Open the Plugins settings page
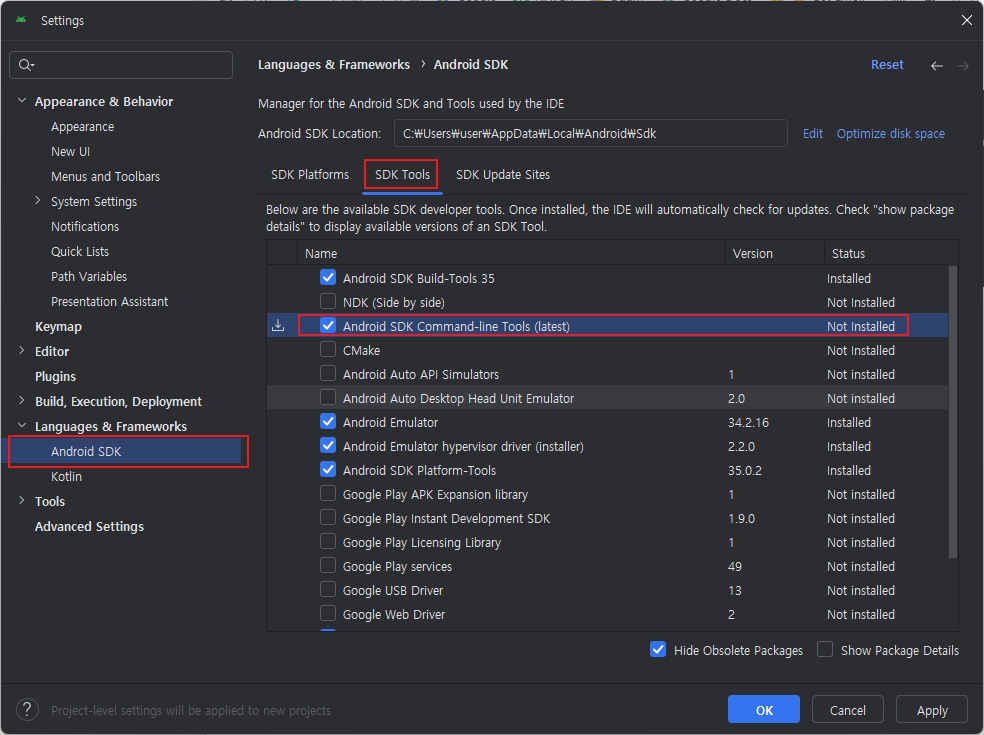 point(55,376)
